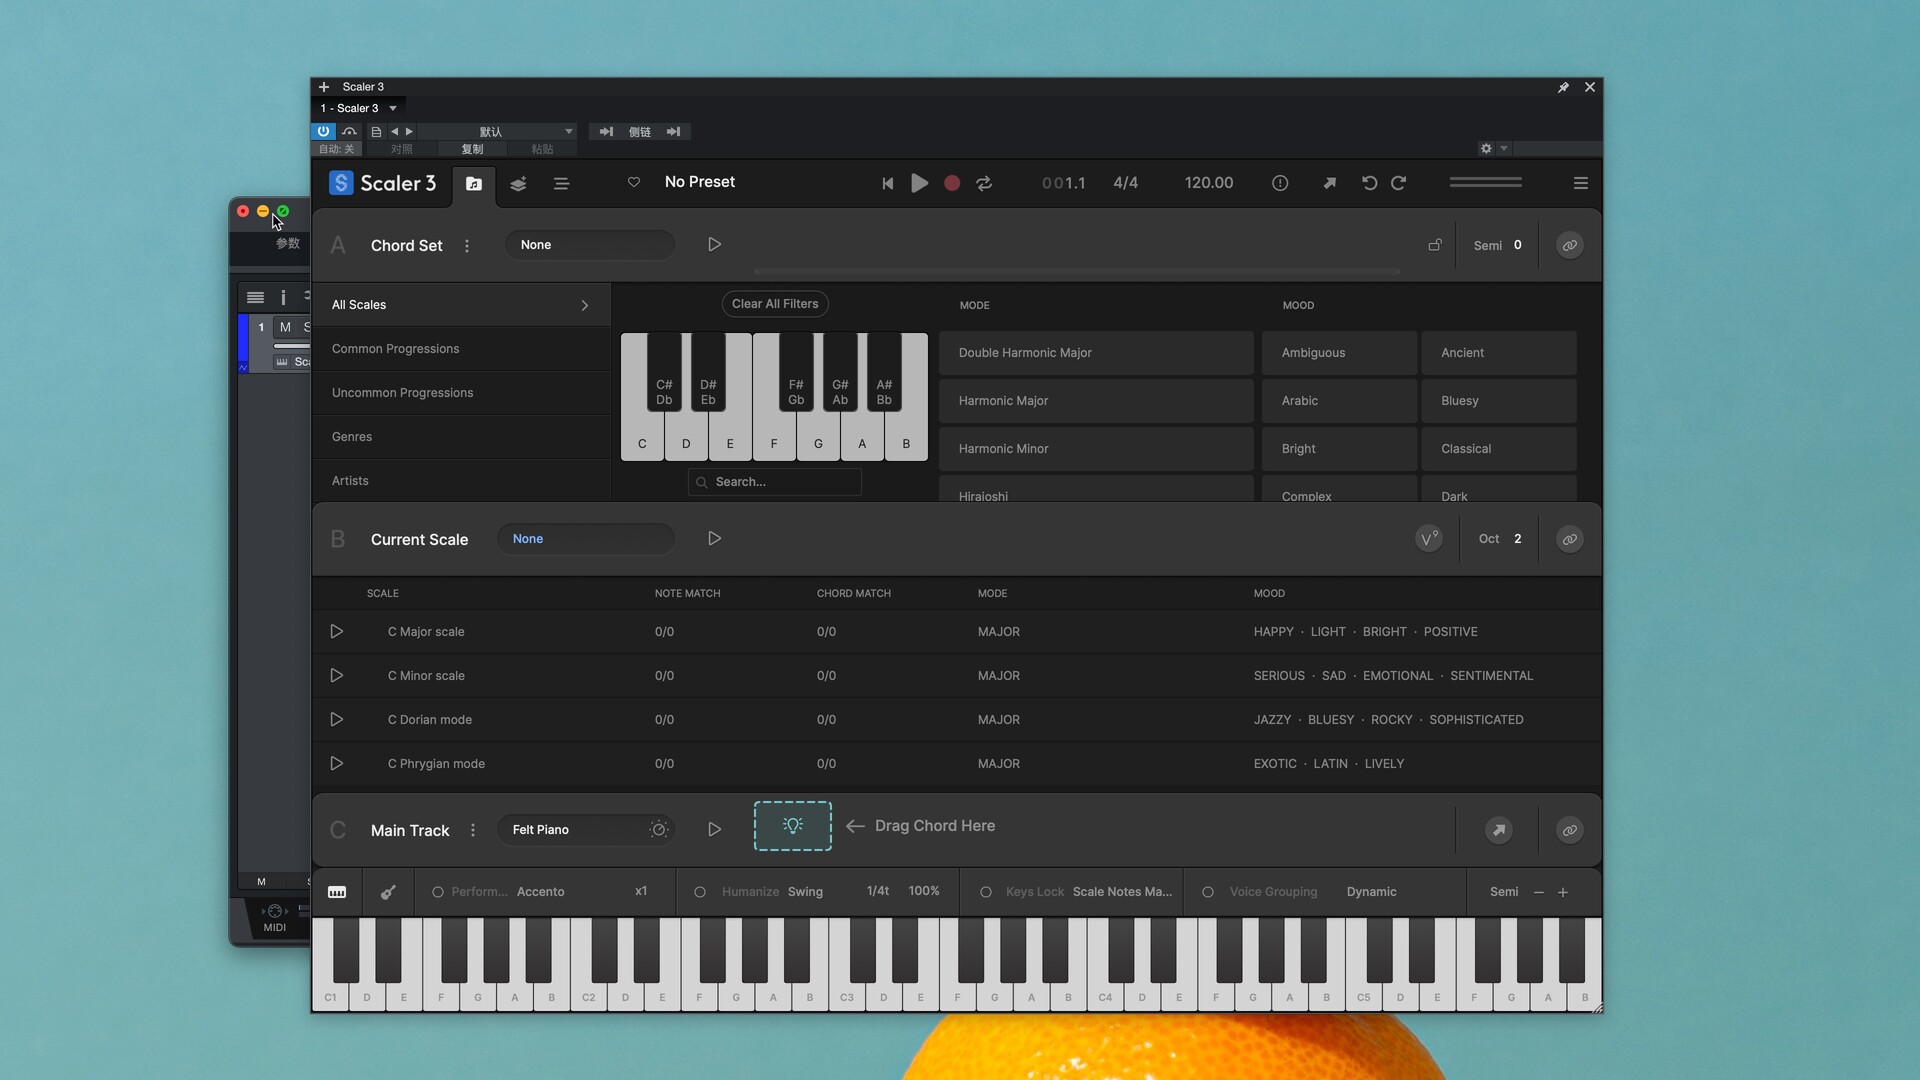Play the Chord Set preview

pos(714,245)
